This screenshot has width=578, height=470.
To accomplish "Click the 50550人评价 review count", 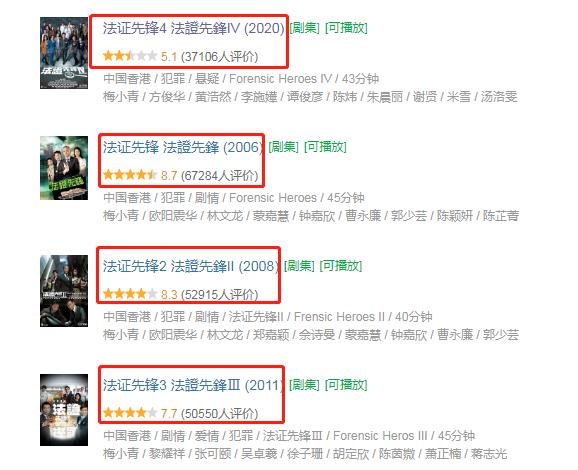I will [220, 413].
